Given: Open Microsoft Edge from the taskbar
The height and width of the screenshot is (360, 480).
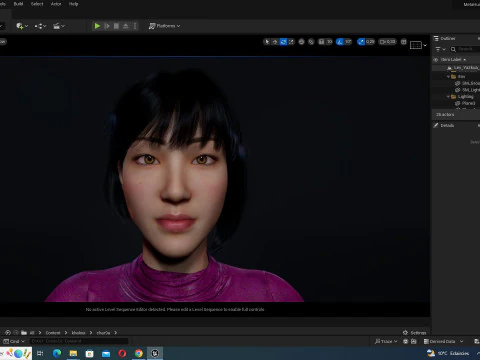Looking at the screenshot, I should [57, 353].
